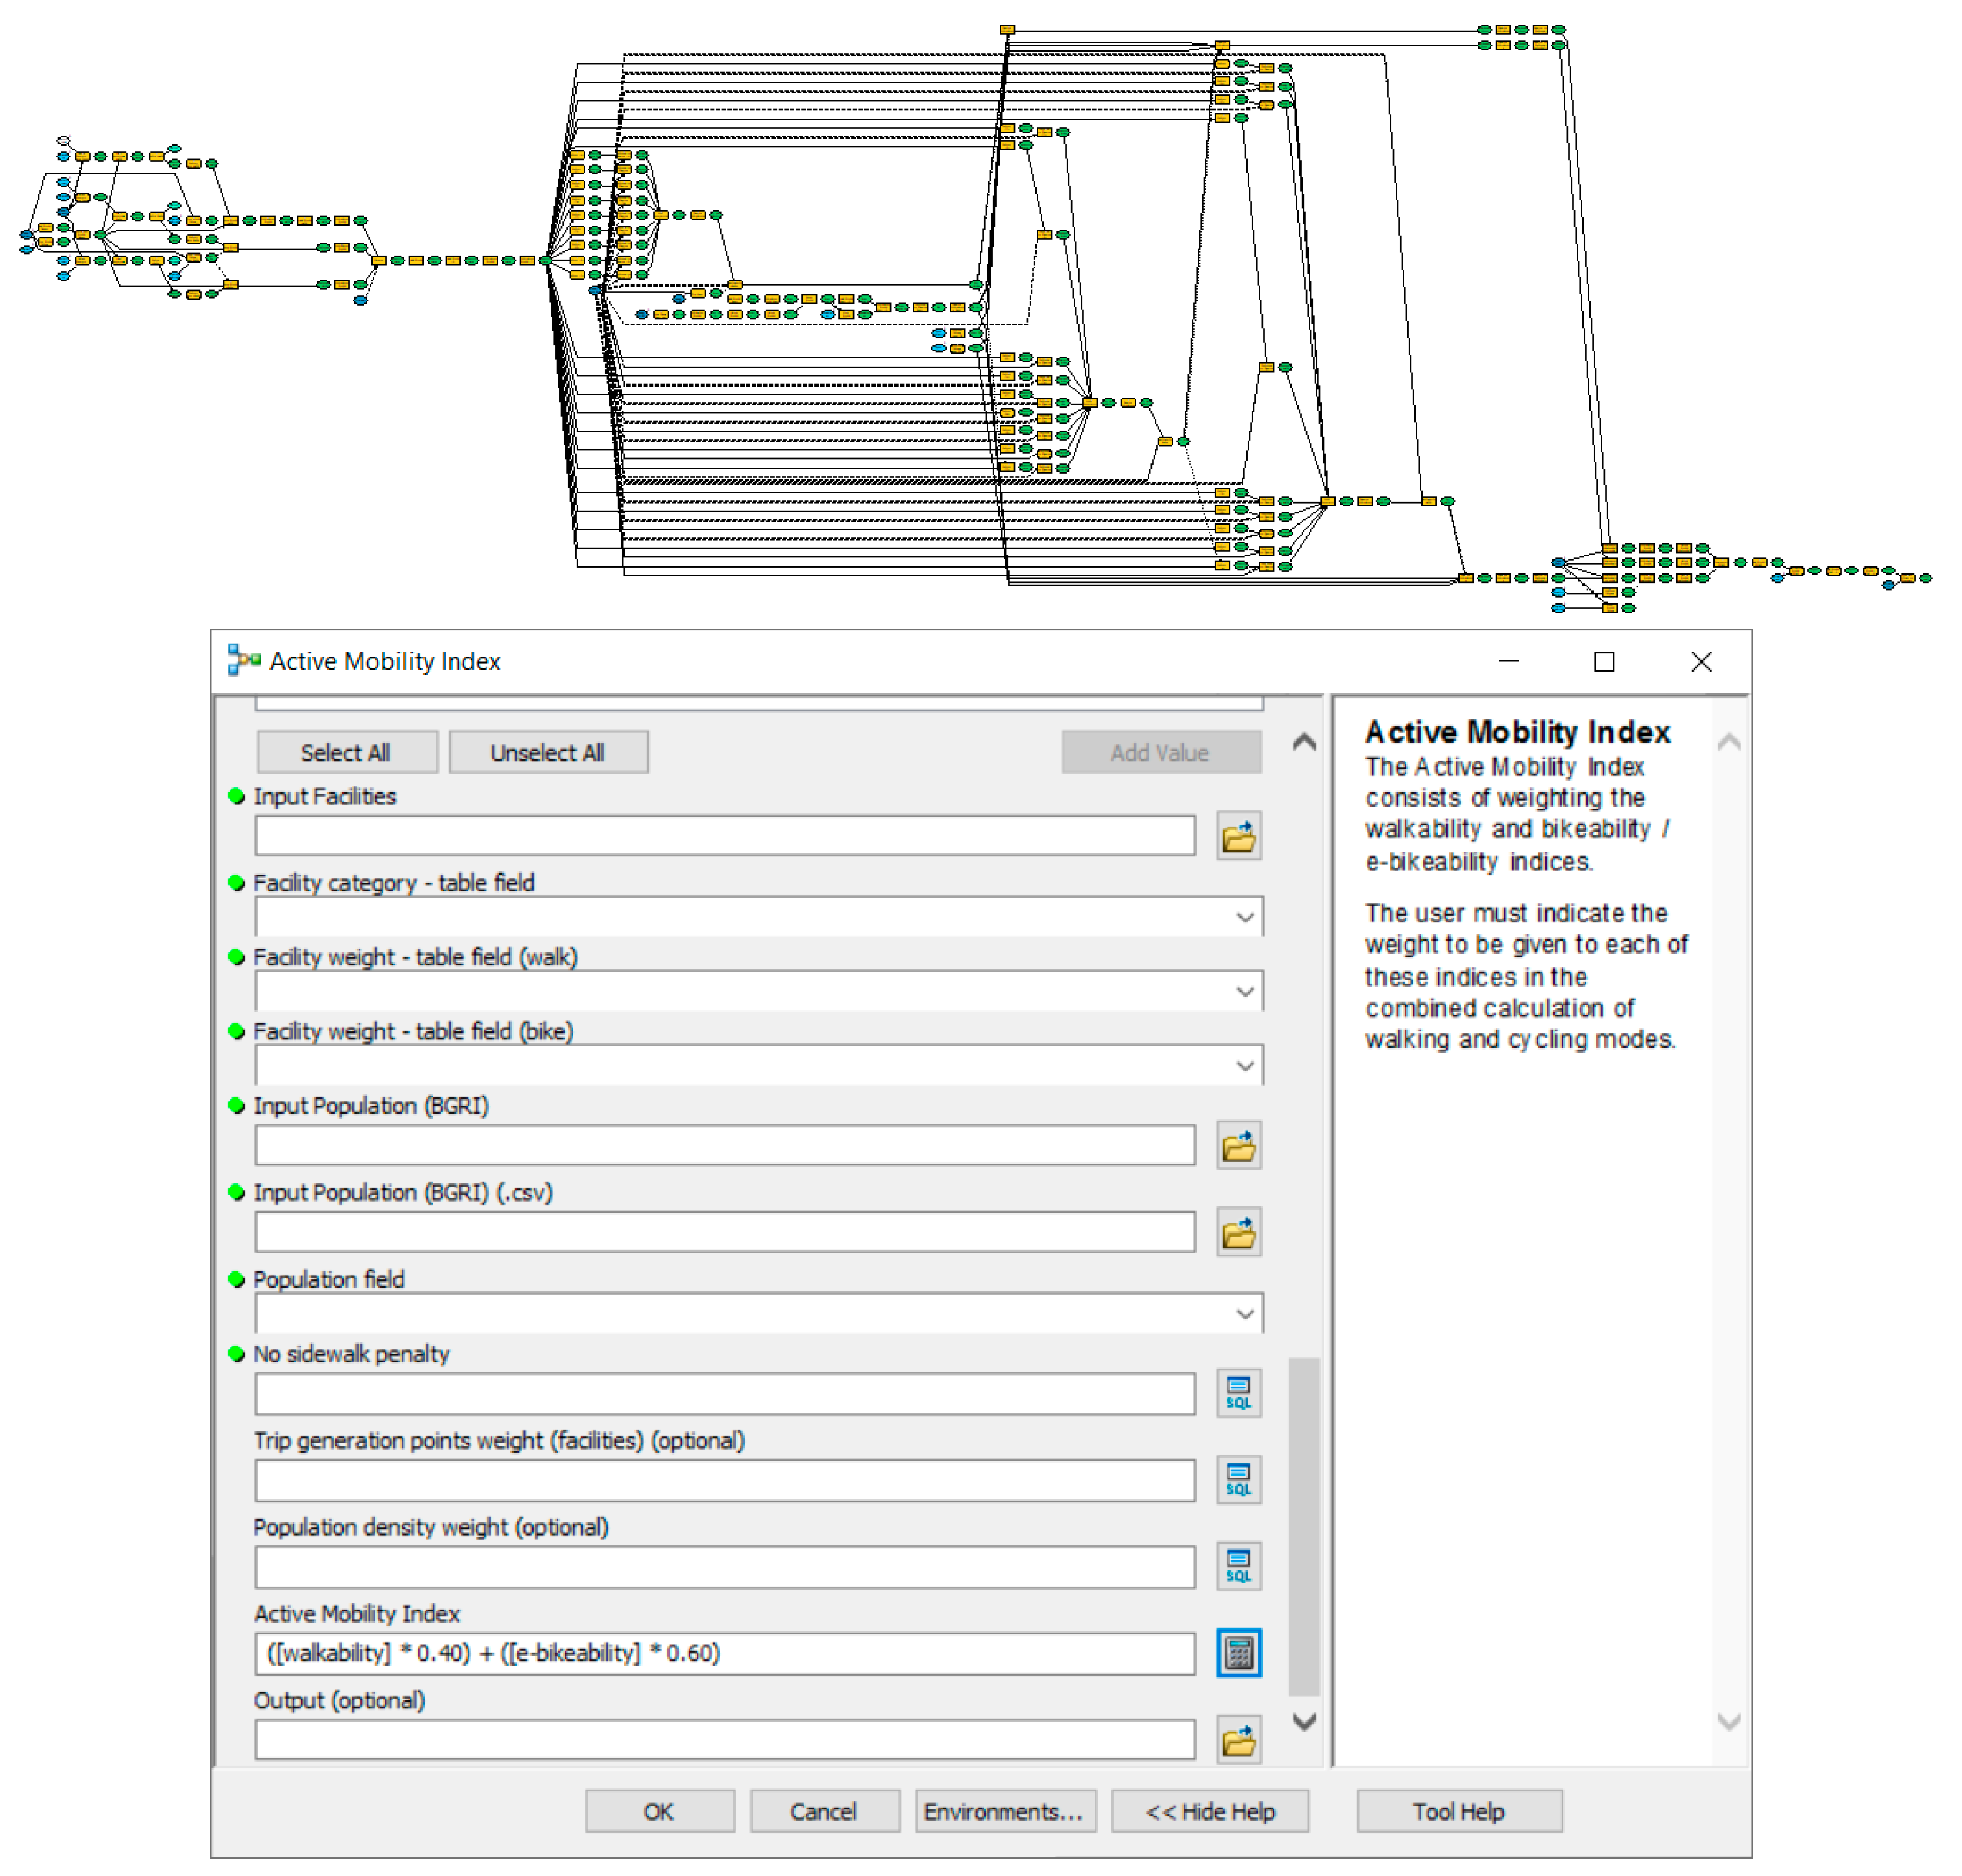Screen dimensions: 1962x1876
Task: Expand Facility weight (walk) field dropdown
Action: [1244, 991]
